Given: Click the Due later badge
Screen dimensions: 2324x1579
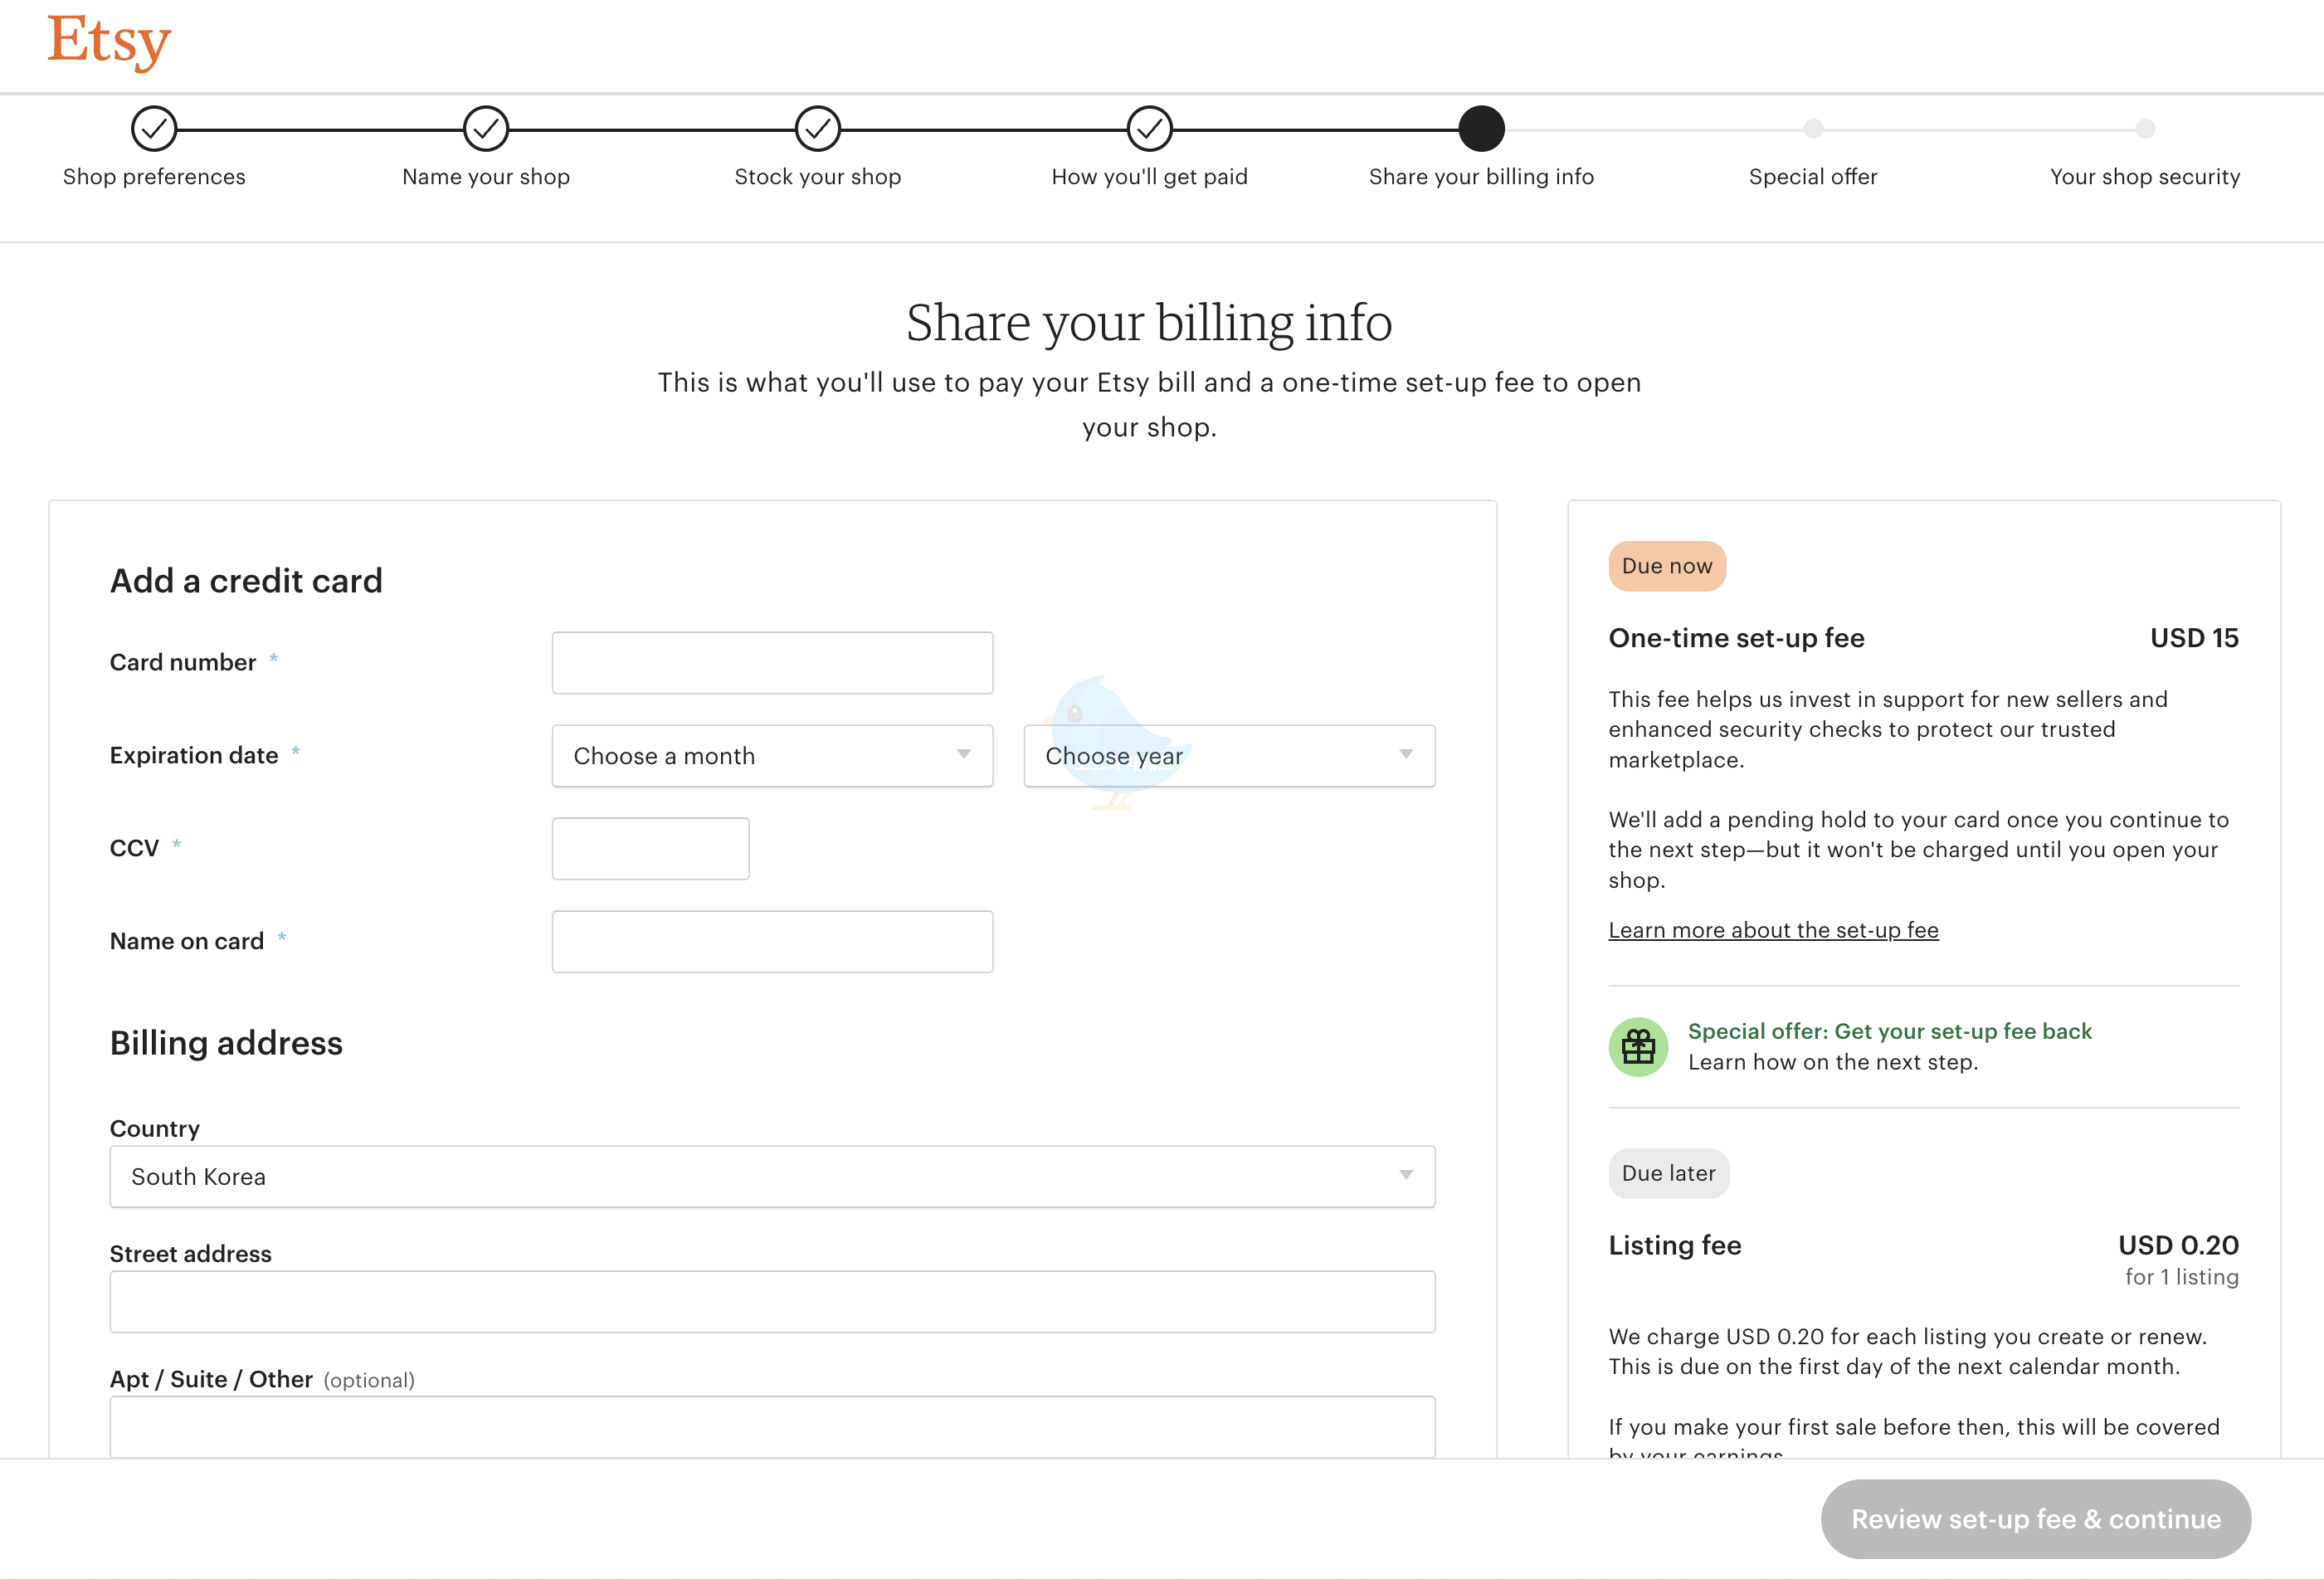Looking at the screenshot, I should point(1668,1173).
